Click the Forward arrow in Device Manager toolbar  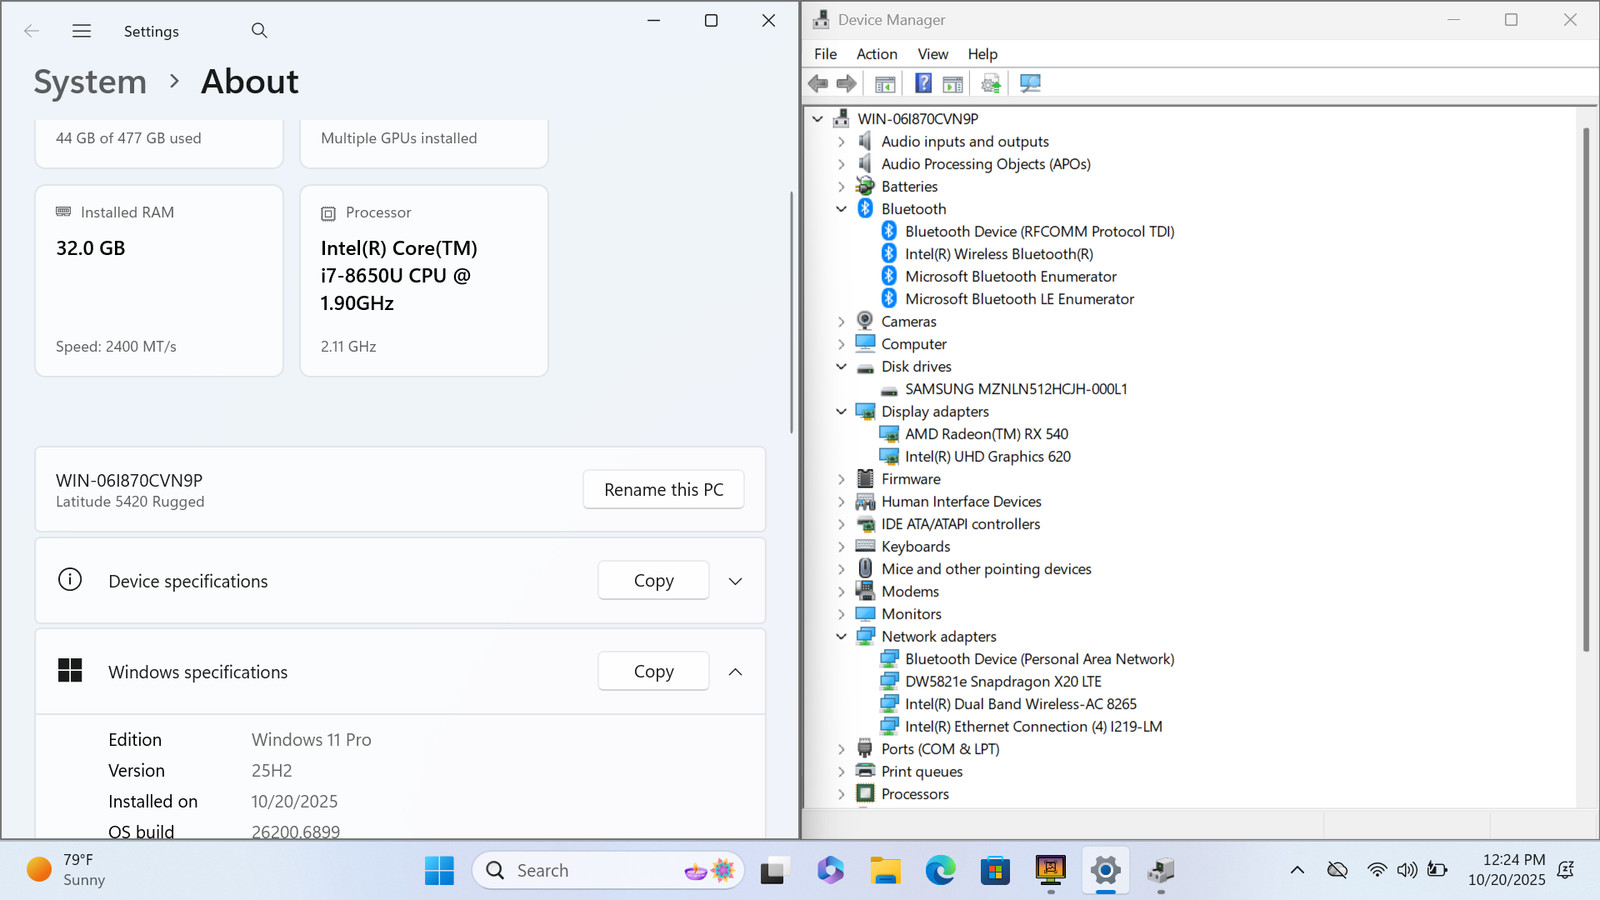click(x=846, y=84)
